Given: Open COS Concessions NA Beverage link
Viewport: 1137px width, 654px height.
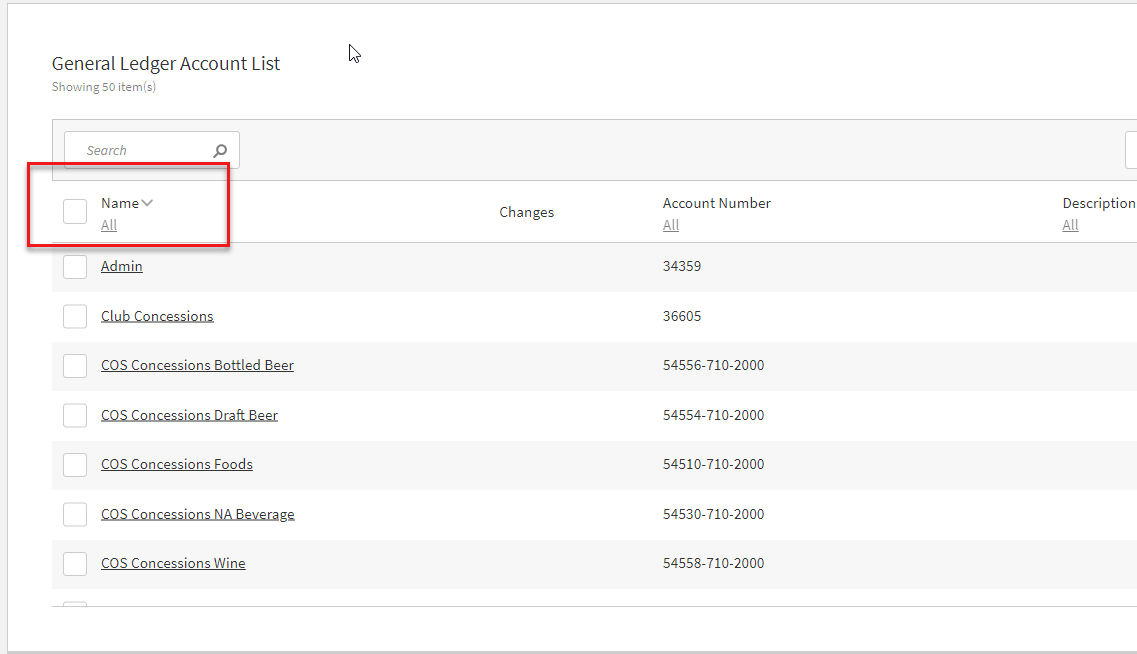Looking at the screenshot, I should pos(197,514).
